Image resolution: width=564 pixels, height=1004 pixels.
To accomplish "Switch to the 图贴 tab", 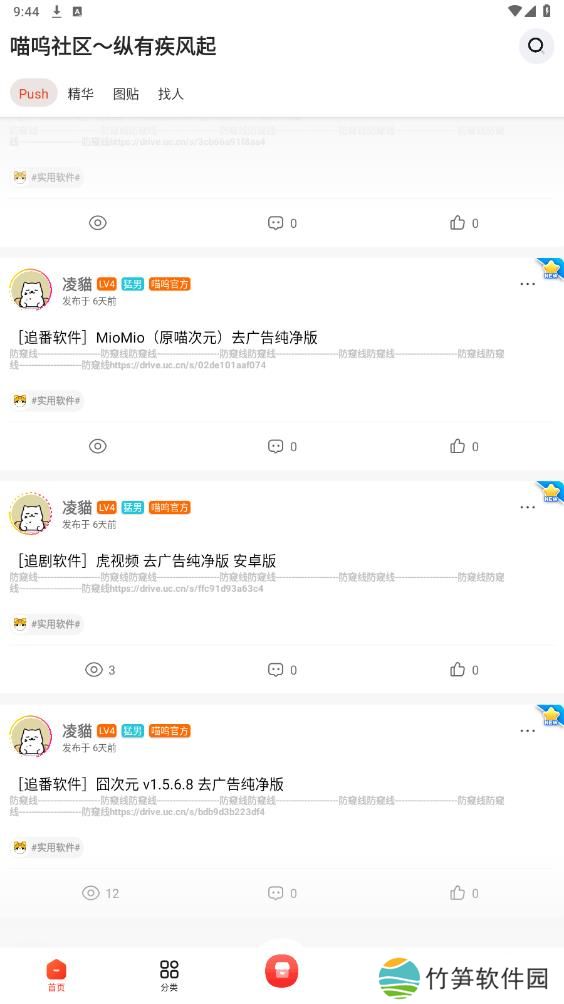I will pos(125,93).
